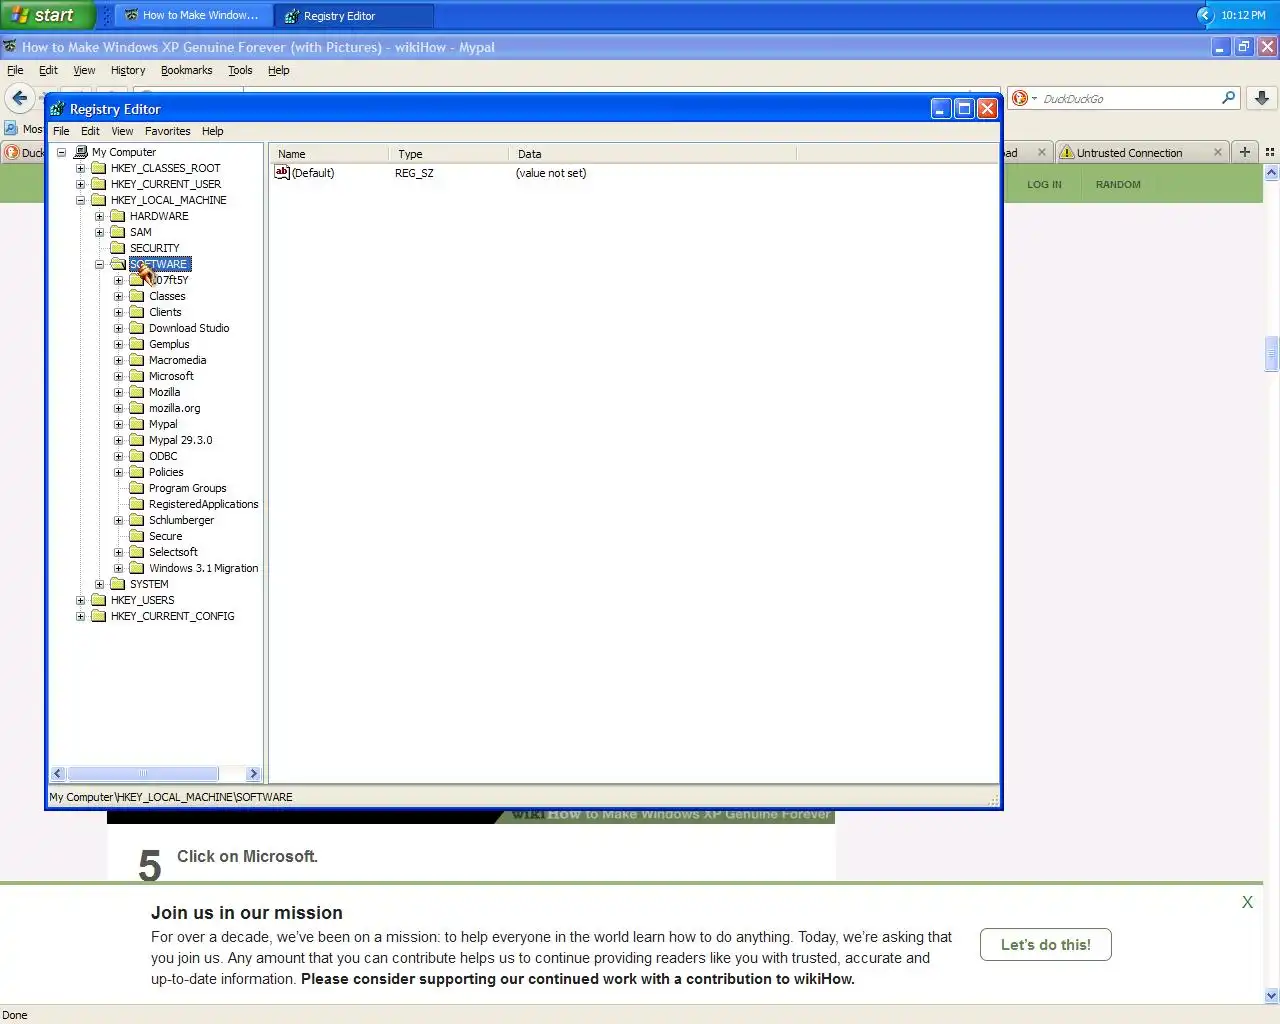Open Registry Editor Help menu
The width and height of the screenshot is (1280, 1024).
click(212, 131)
